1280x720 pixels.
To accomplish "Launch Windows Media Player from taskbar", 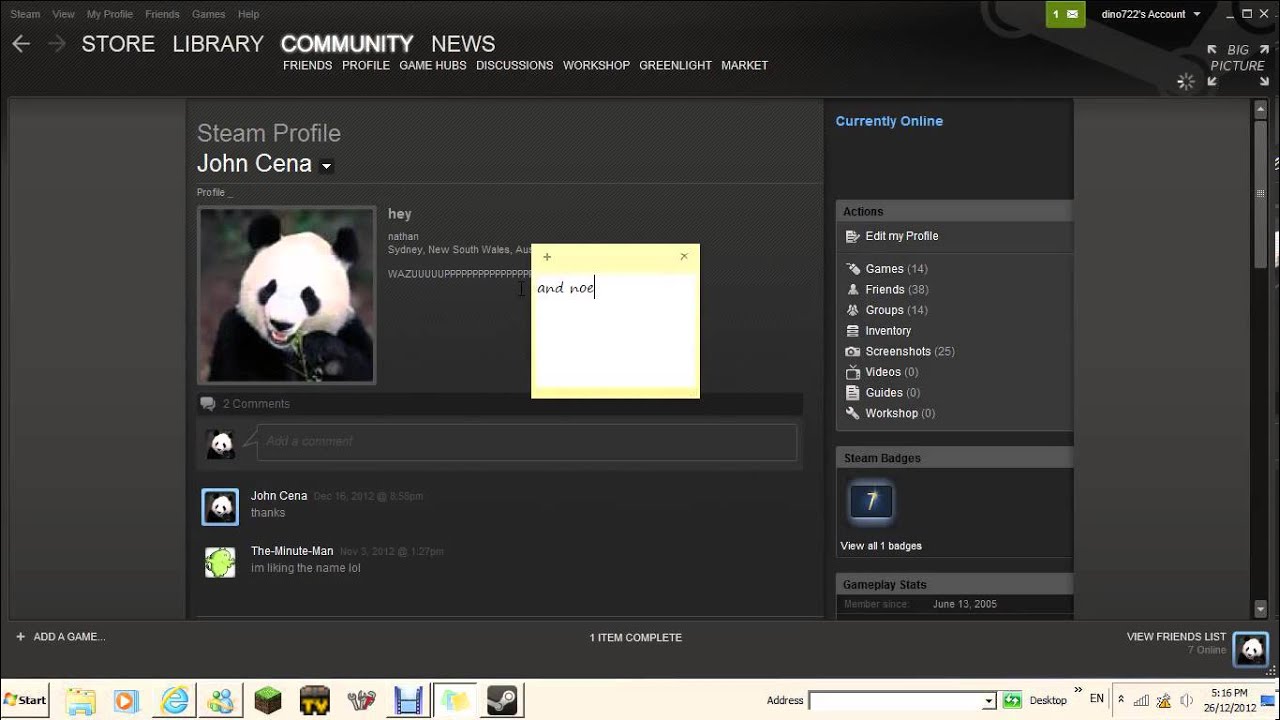I will coord(127,700).
